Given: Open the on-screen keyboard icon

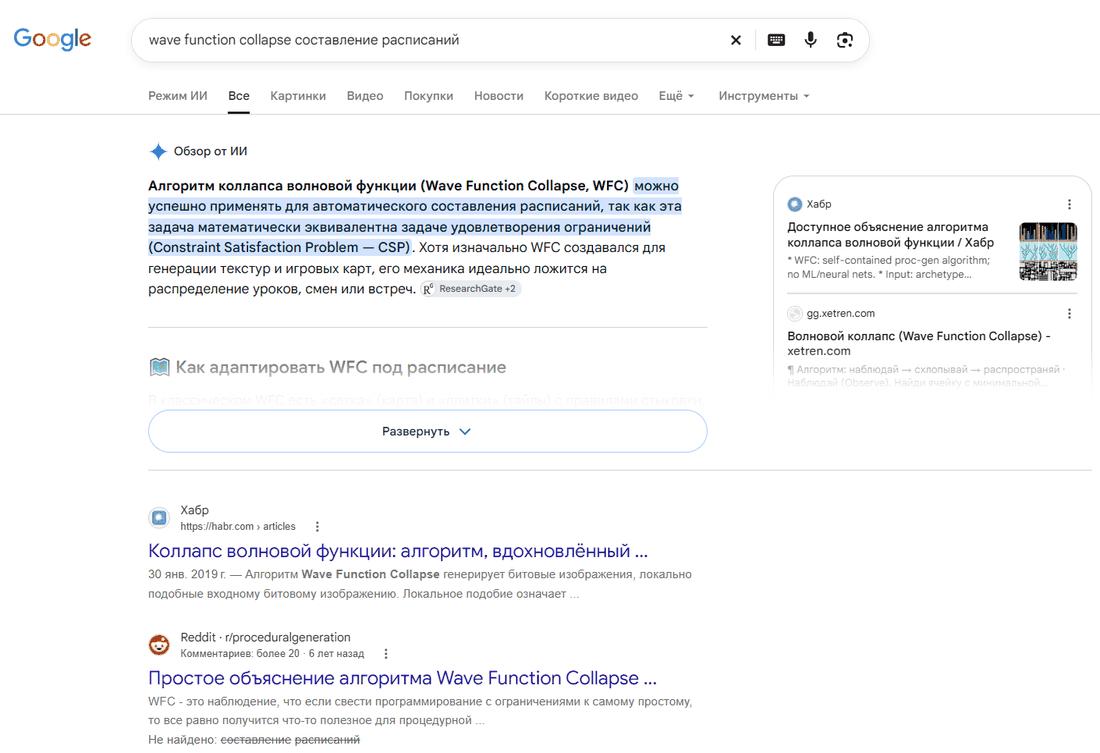Looking at the screenshot, I should point(776,40).
